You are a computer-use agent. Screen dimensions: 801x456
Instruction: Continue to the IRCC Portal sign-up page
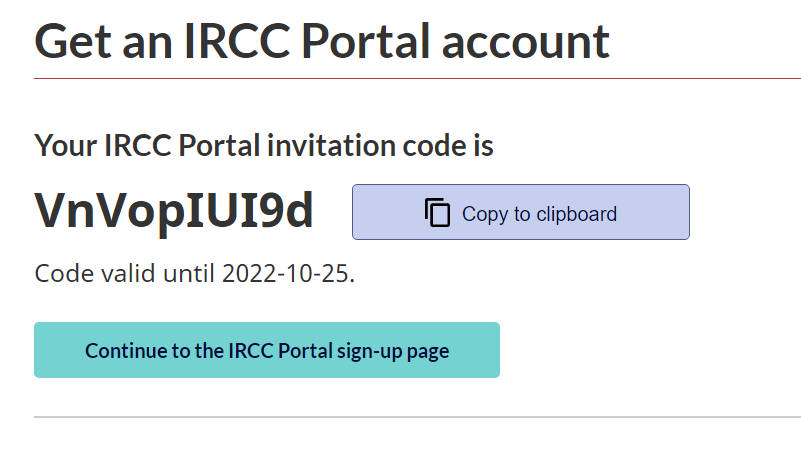(x=266, y=351)
